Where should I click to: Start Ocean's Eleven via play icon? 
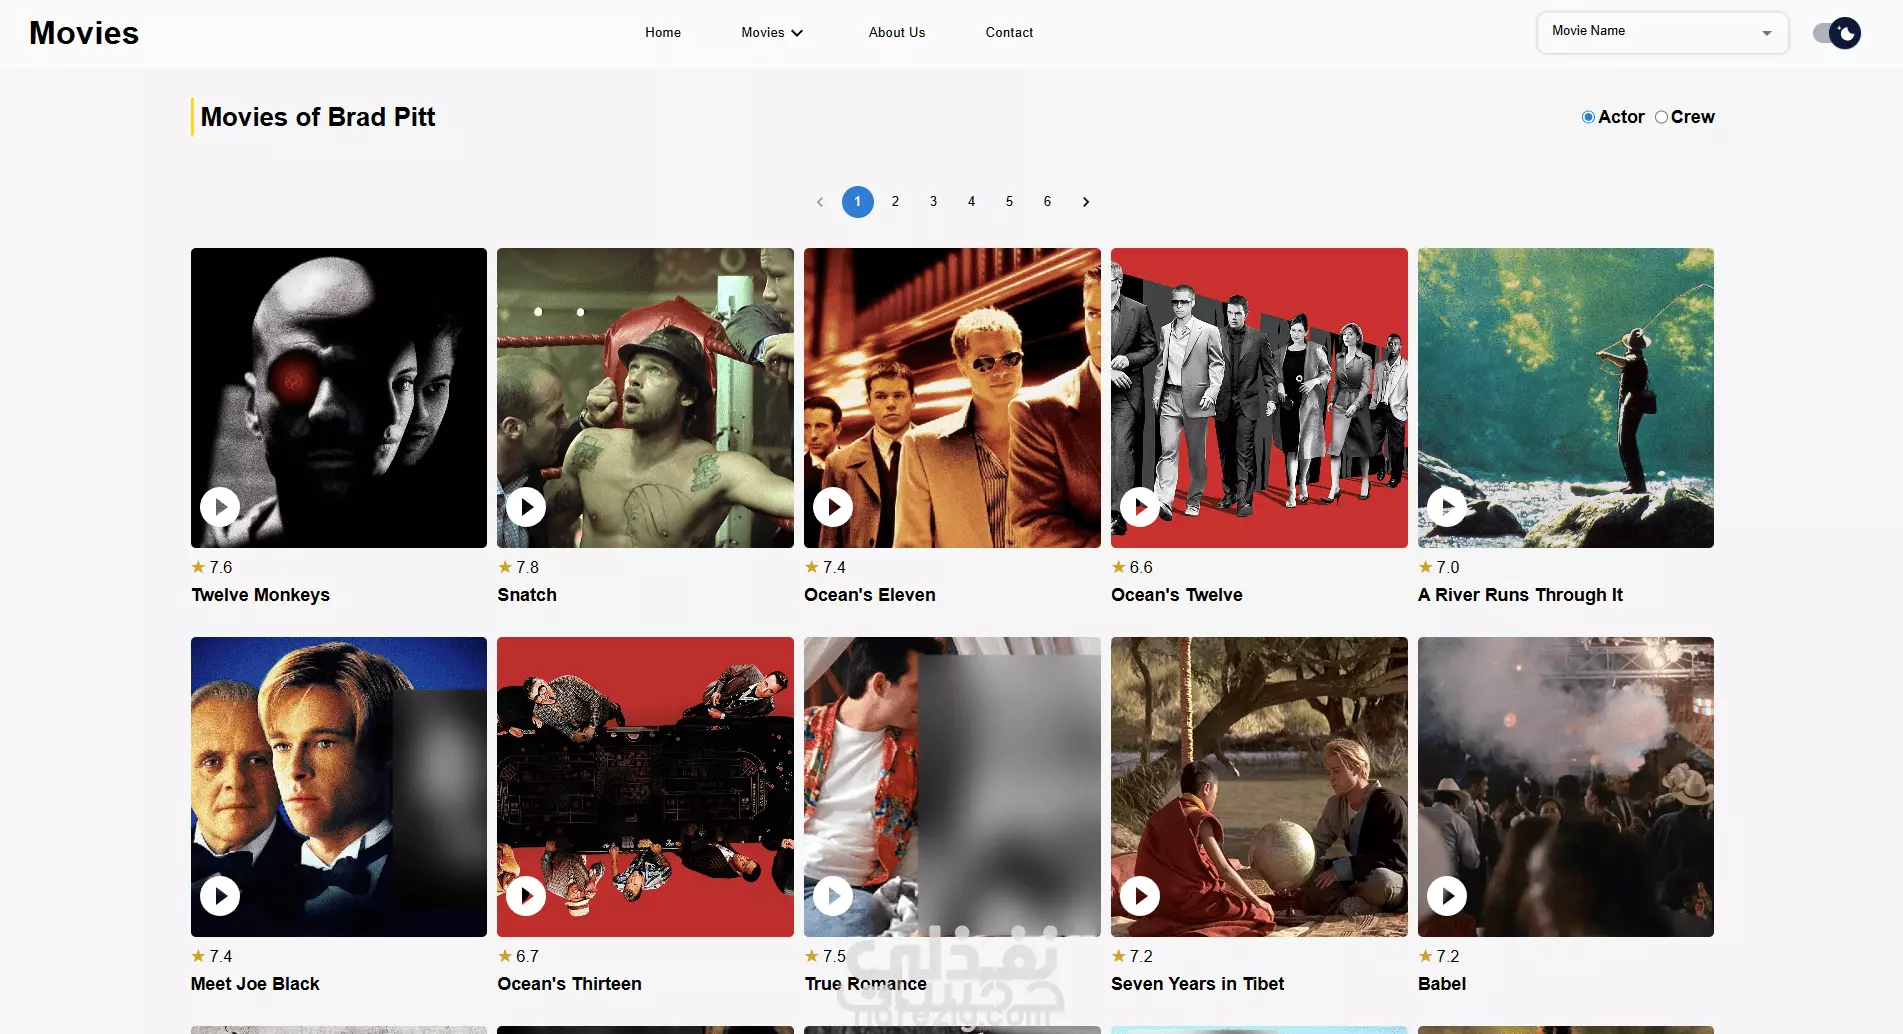[x=833, y=507]
